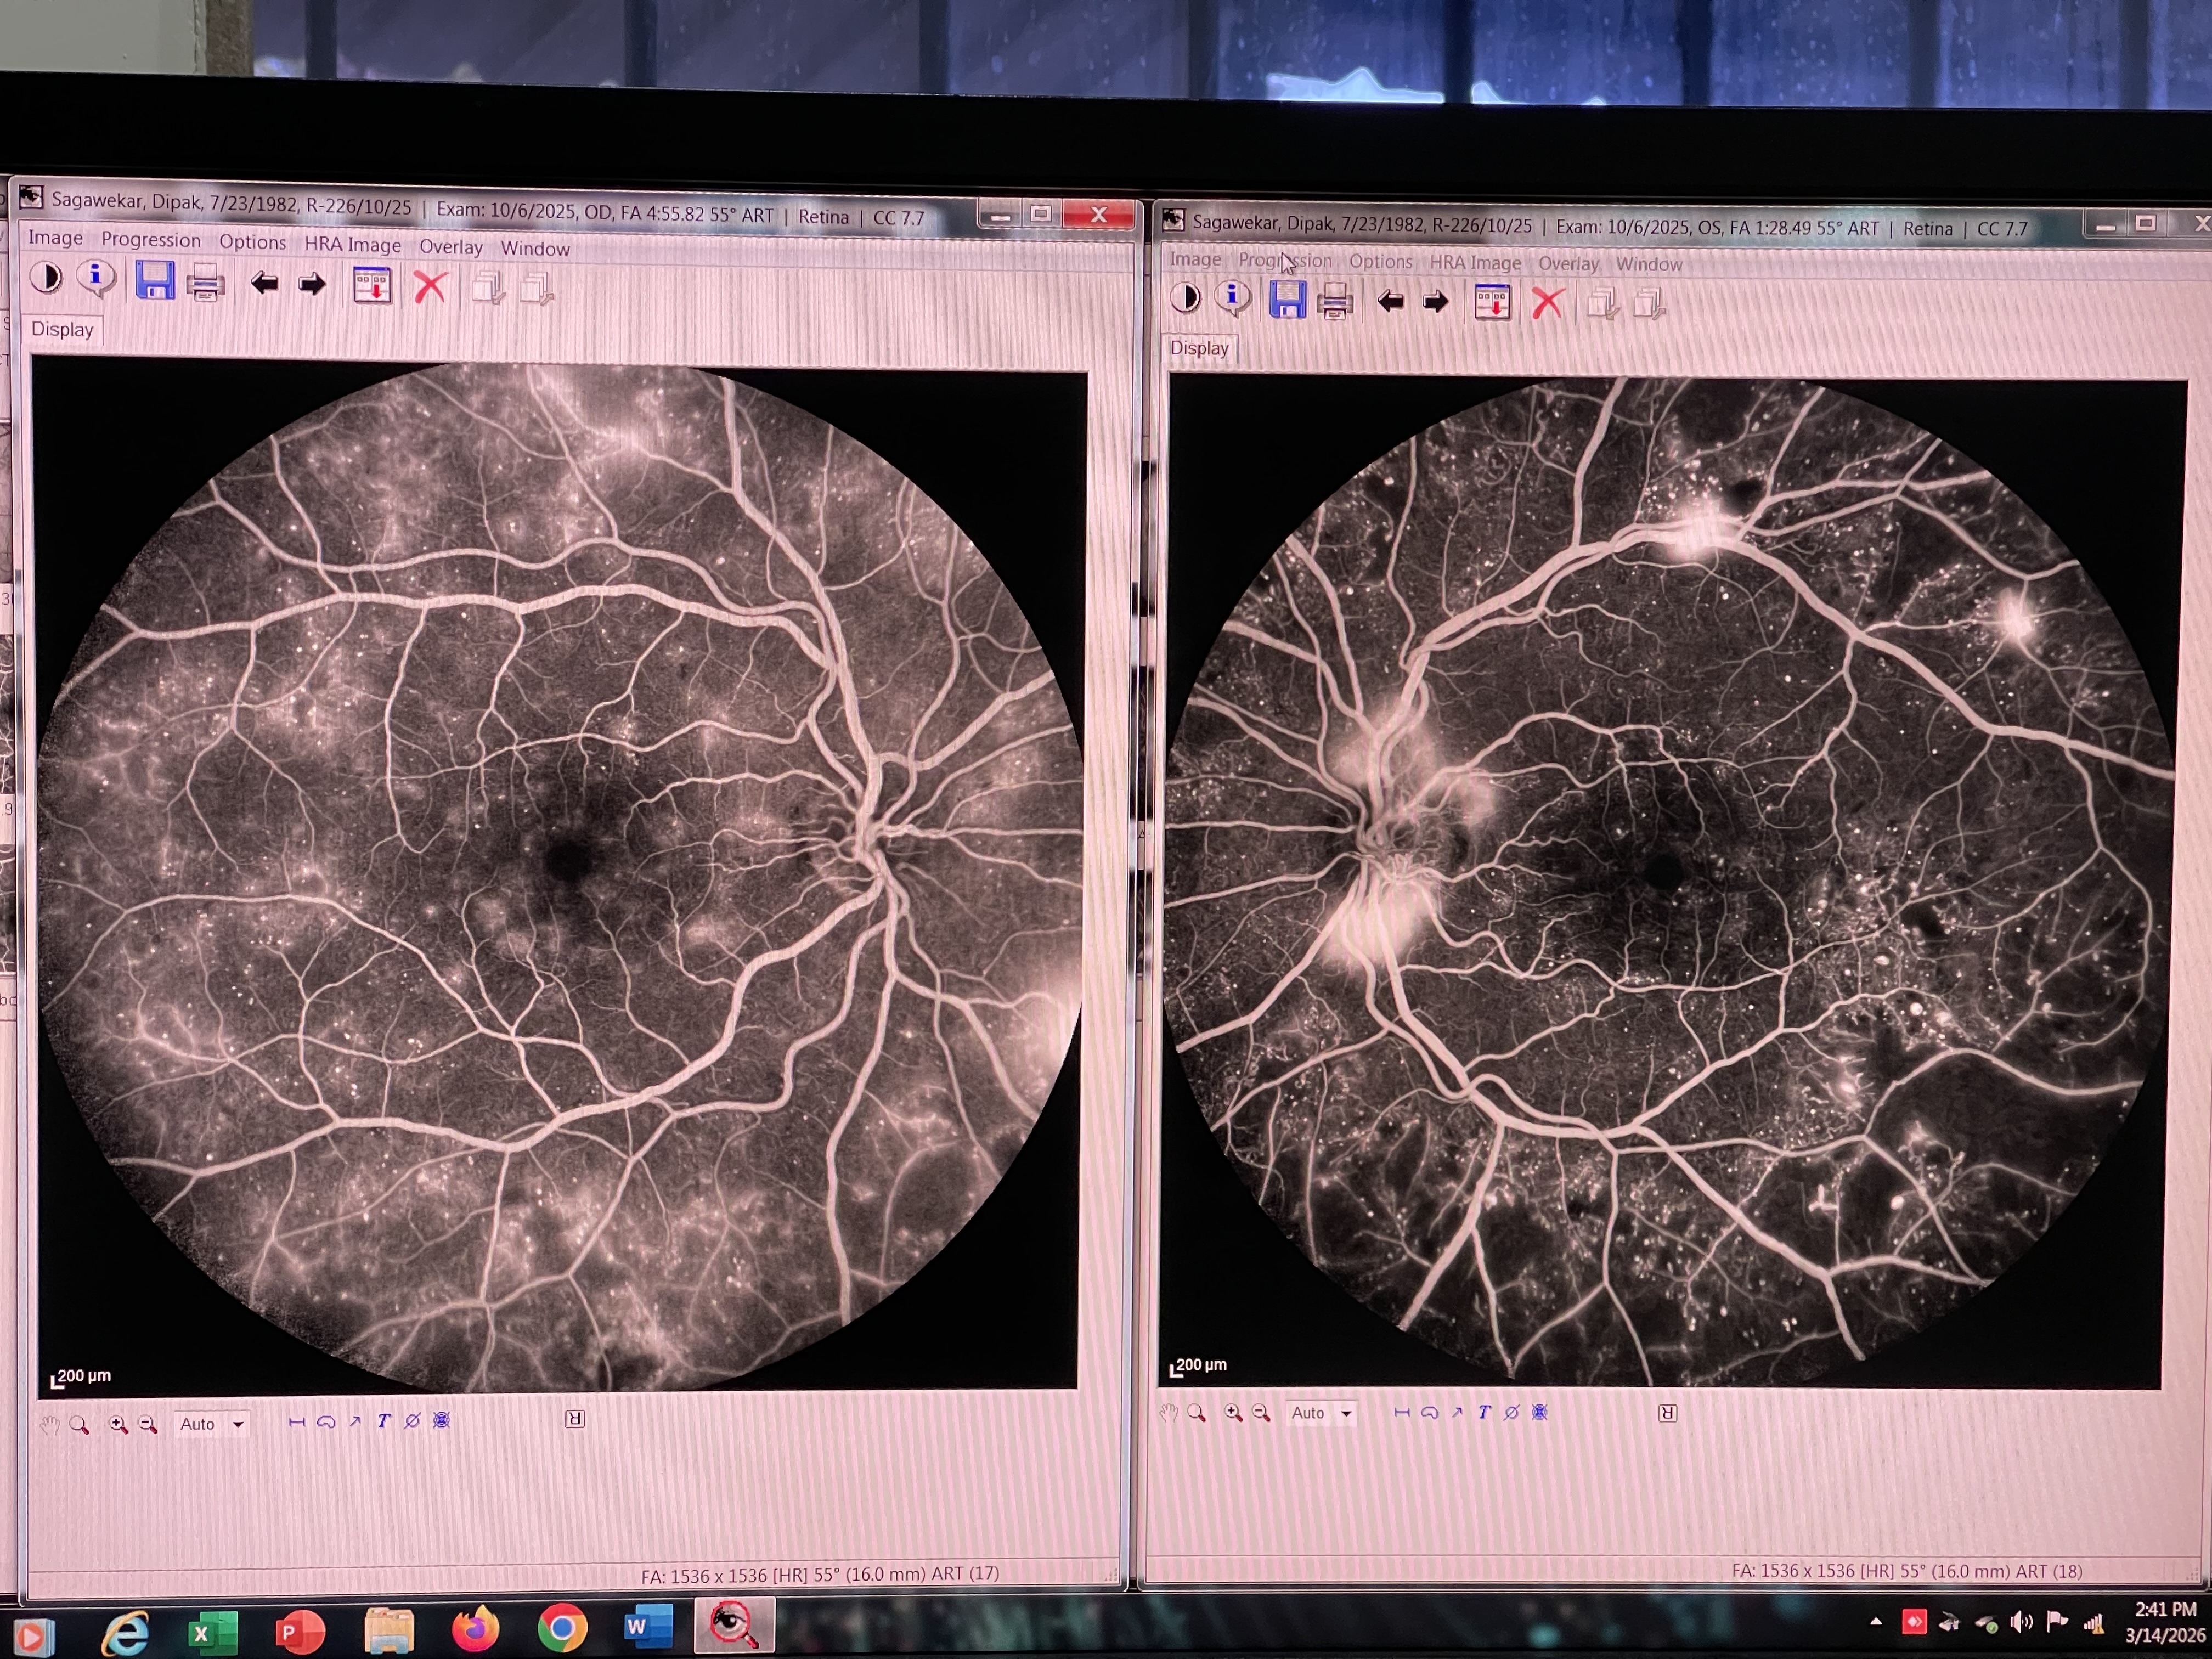Select distance measure tool in OS window
2212x1659 pixels.
[1401, 1412]
